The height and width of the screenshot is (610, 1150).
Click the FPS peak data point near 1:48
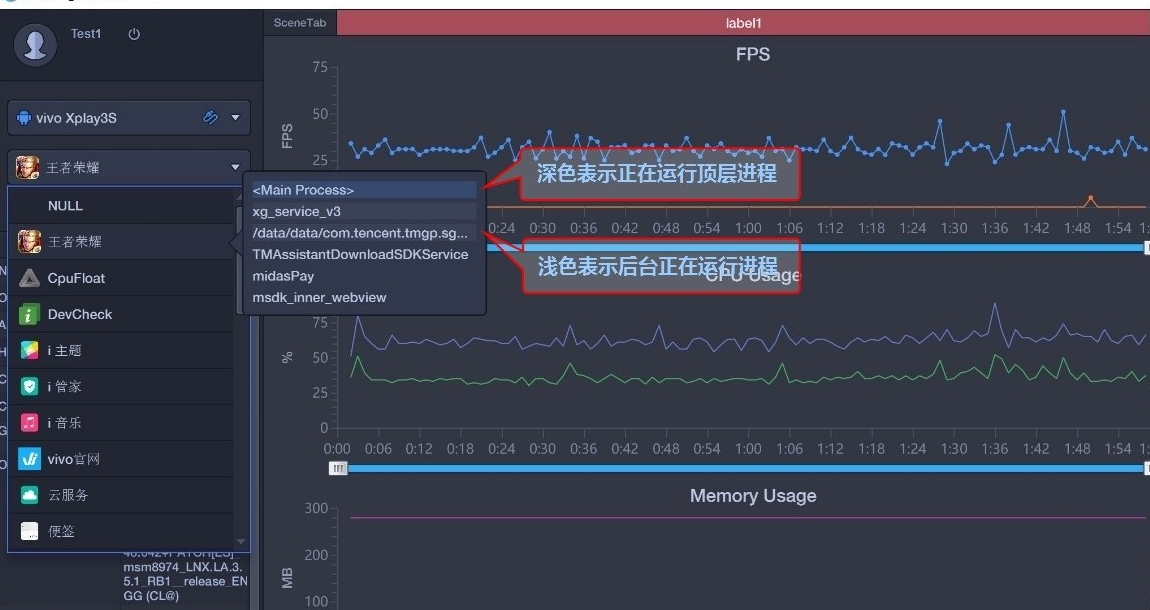1063,112
